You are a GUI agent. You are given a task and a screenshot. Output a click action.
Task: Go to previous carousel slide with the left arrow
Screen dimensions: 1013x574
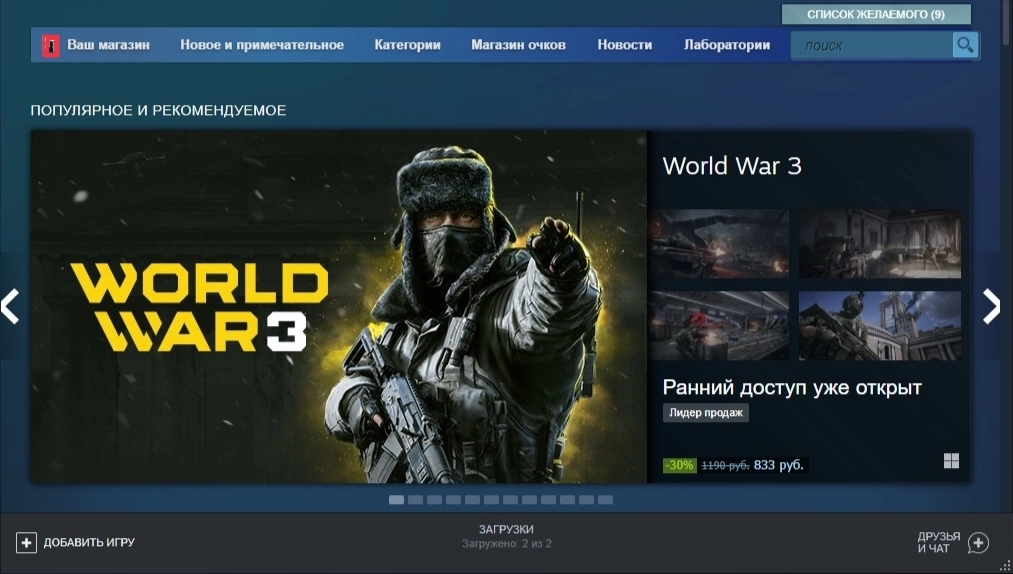coord(10,306)
